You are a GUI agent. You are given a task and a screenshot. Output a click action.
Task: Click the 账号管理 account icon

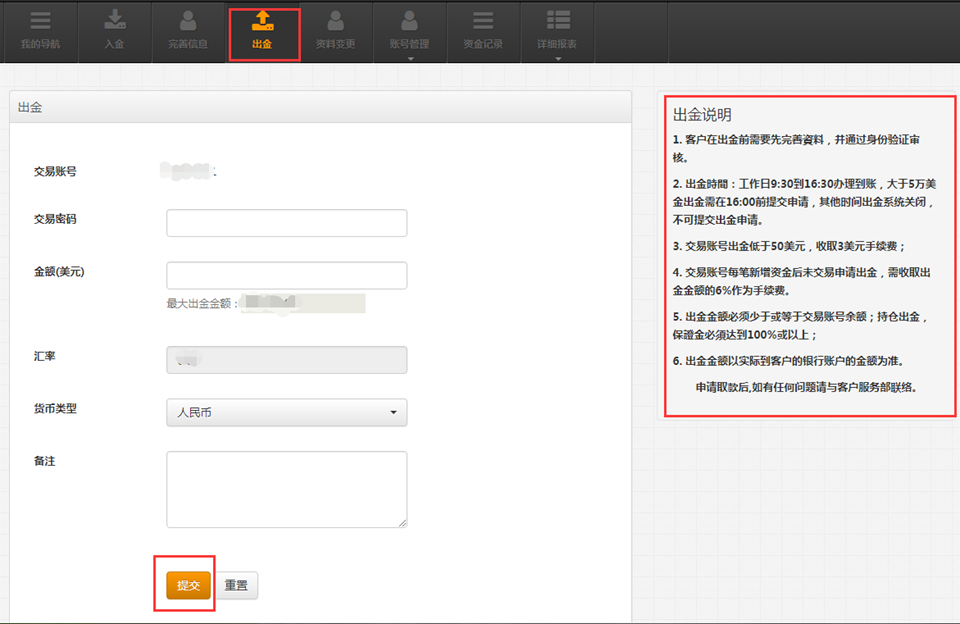tap(409, 20)
